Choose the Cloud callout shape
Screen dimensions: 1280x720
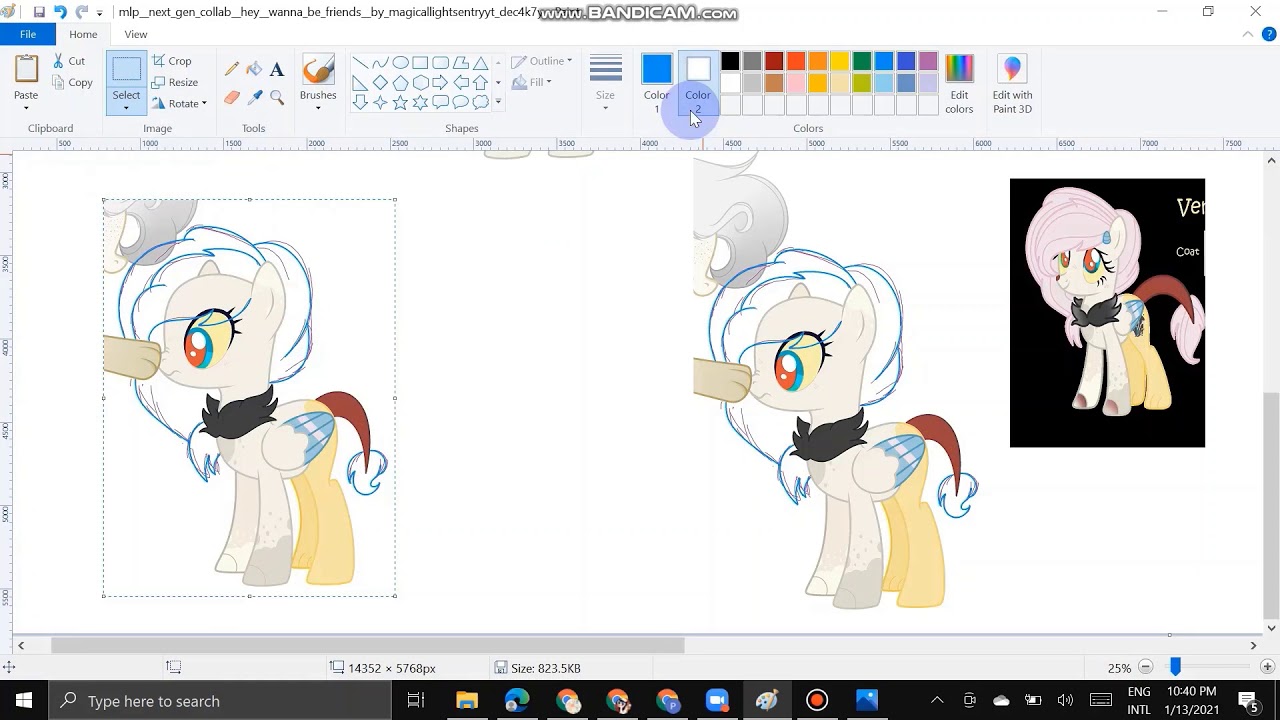click(480, 102)
